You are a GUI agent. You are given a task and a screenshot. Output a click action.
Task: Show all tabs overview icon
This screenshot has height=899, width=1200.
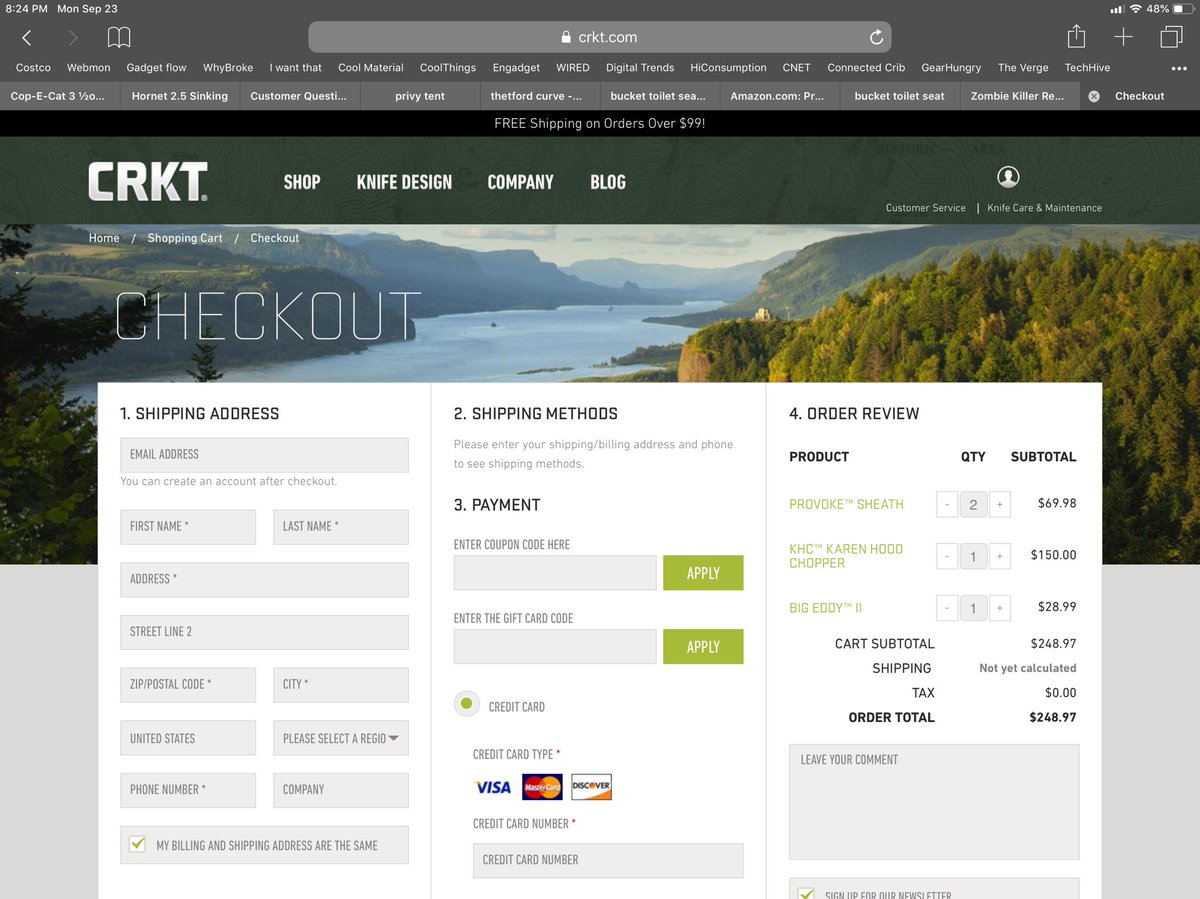[x=1171, y=38]
